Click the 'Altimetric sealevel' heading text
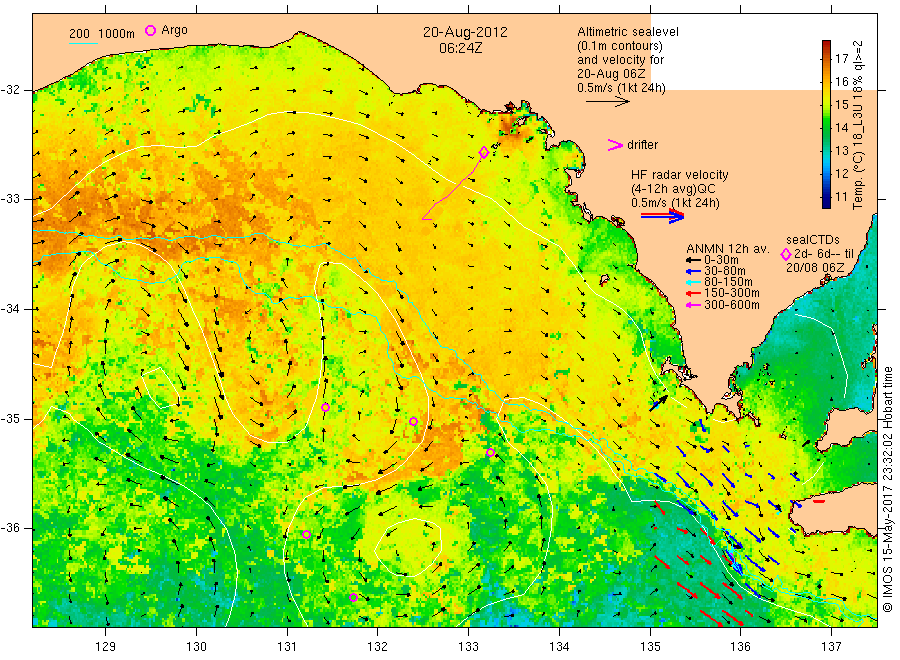Screen dimensions: 900x660 pyautogui.click(x=628, y=32)
